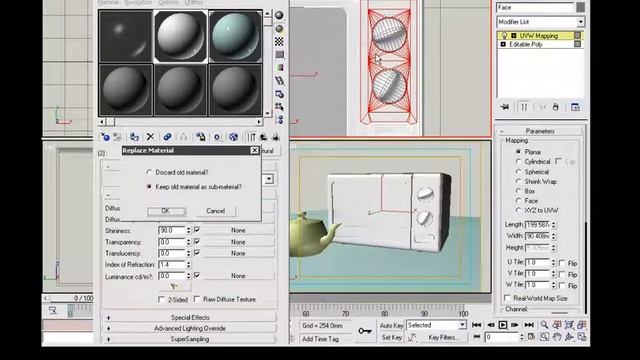This screenshot has width=640, height=360.
Task: Open the Selected key filter dropdown
Action: [462, 325]
